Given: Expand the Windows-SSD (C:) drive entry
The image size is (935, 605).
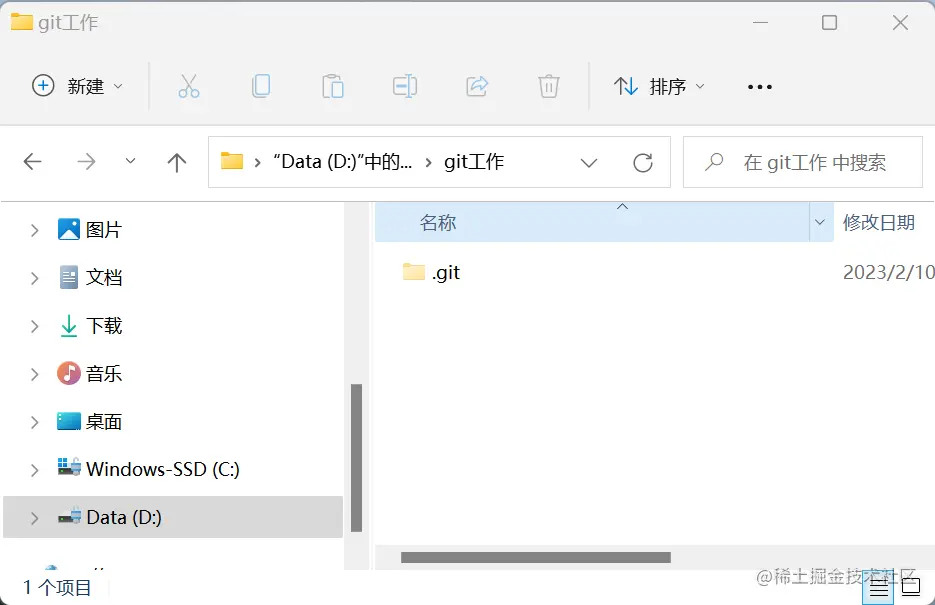Looking at the screenshot, I should [33, 469].
